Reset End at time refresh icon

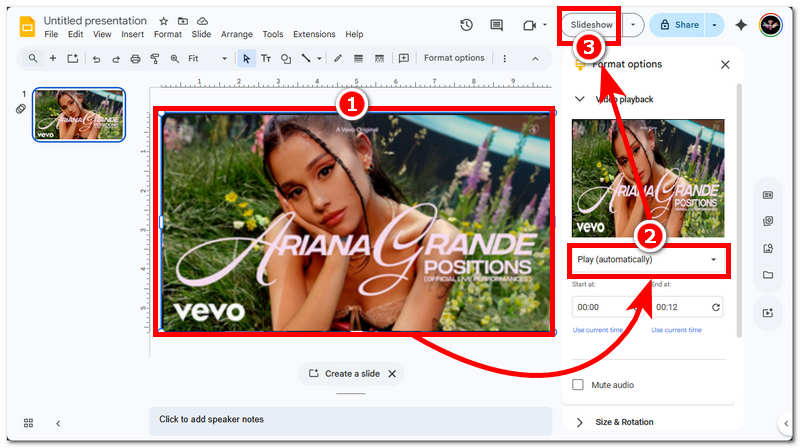click(x=716, y=307)
